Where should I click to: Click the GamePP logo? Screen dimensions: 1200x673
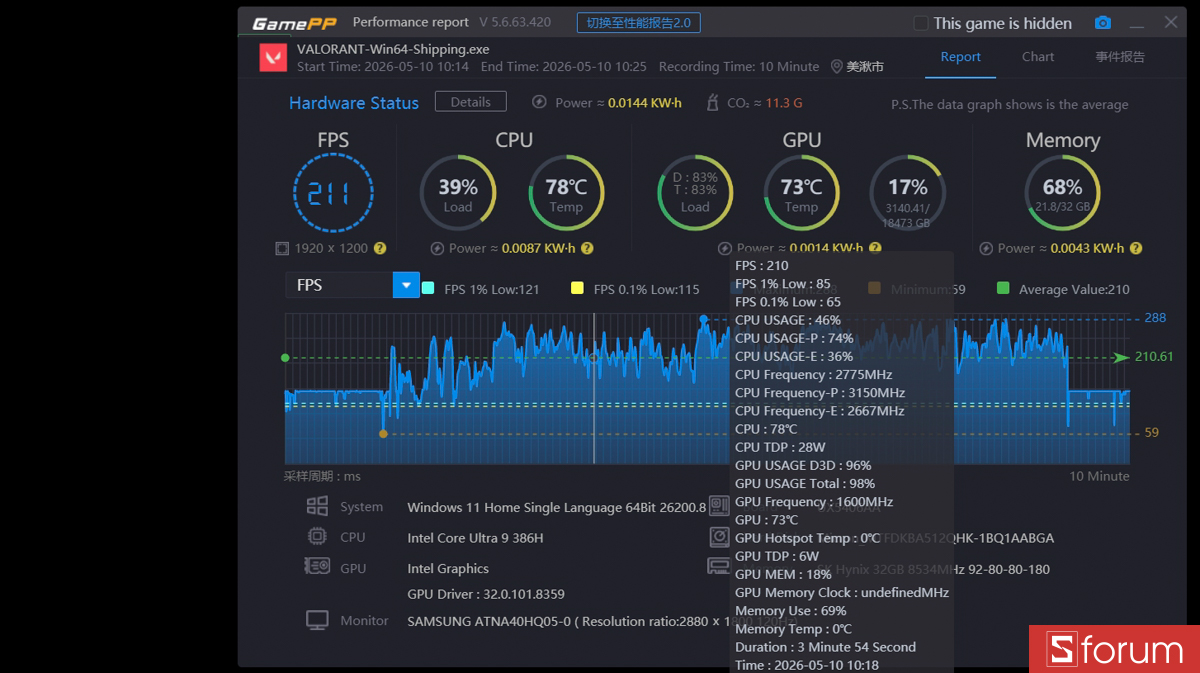[293, 23]
